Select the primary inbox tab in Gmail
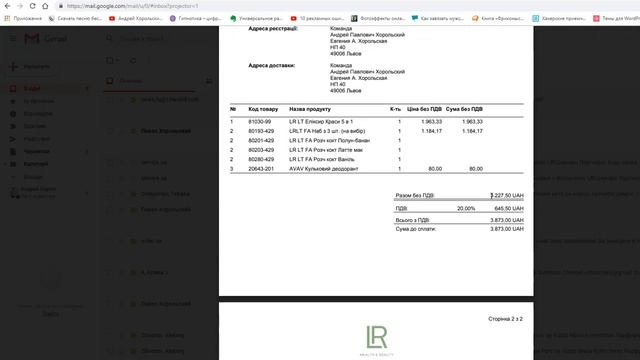Viewport: 640px width, 360px height. [x=149, y=81]
